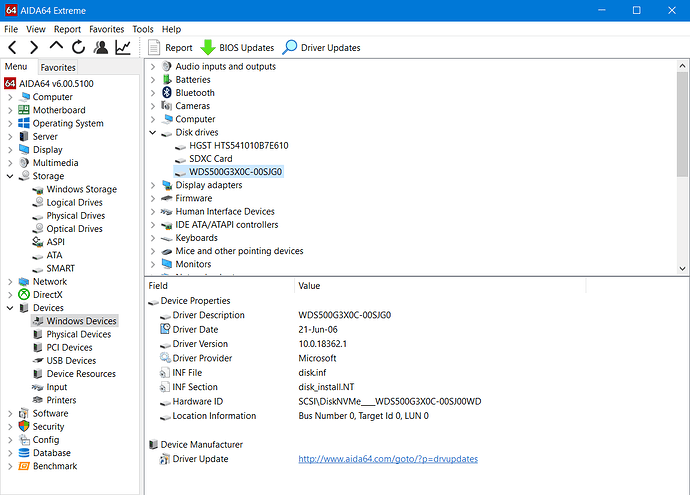The width and height of the screenshot is (690, 495).
Task: Select the DirectX icon
Action: pyautogui.click(x=24, y=295)
